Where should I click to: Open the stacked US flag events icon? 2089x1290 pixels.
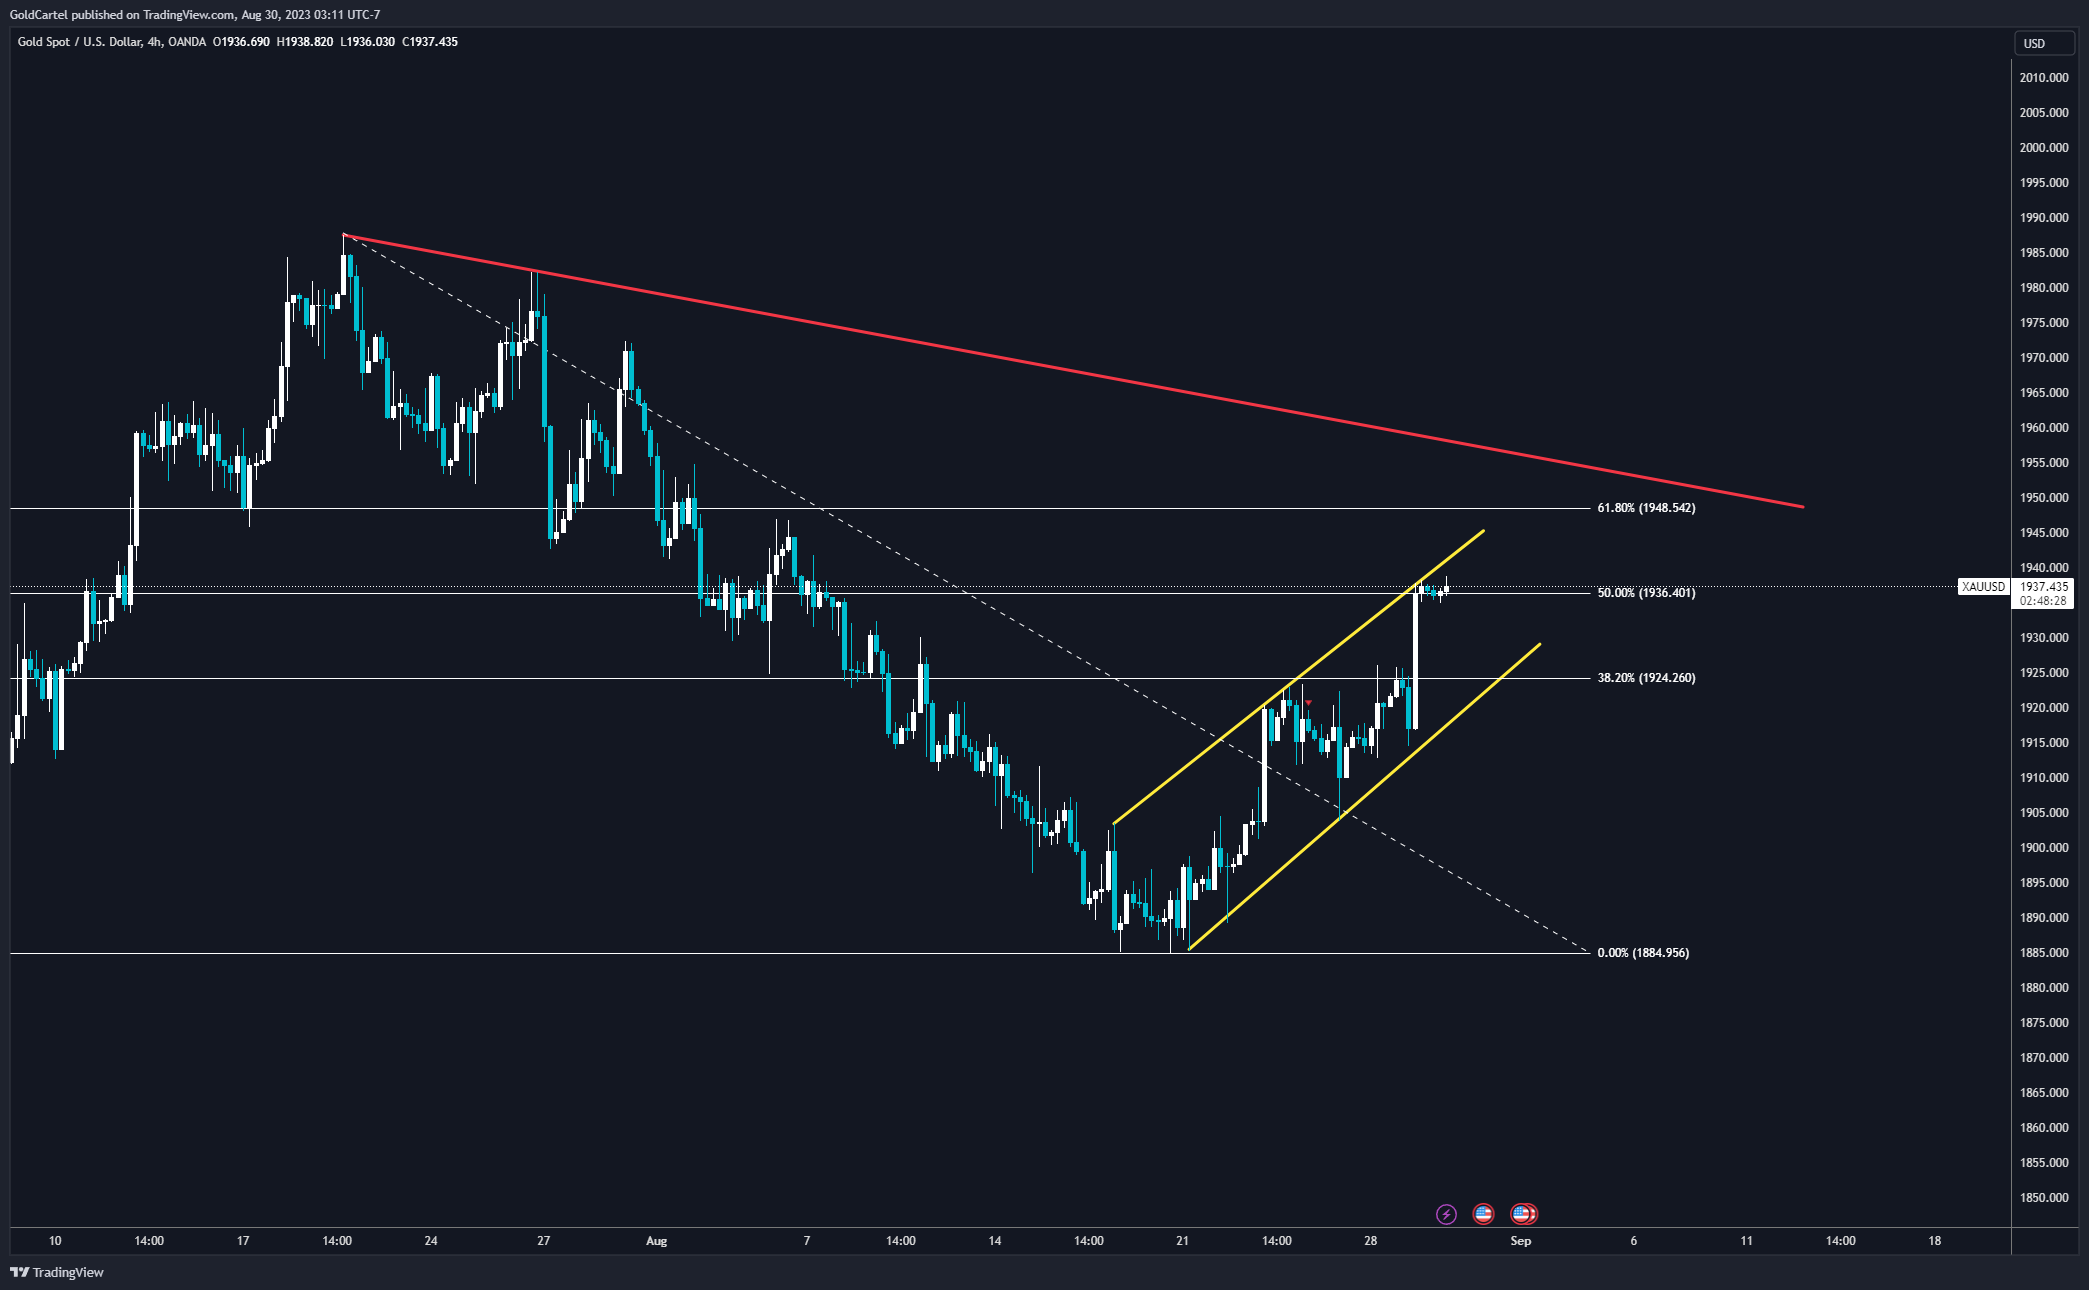pyautogui.click(x=1524, y=1214)
